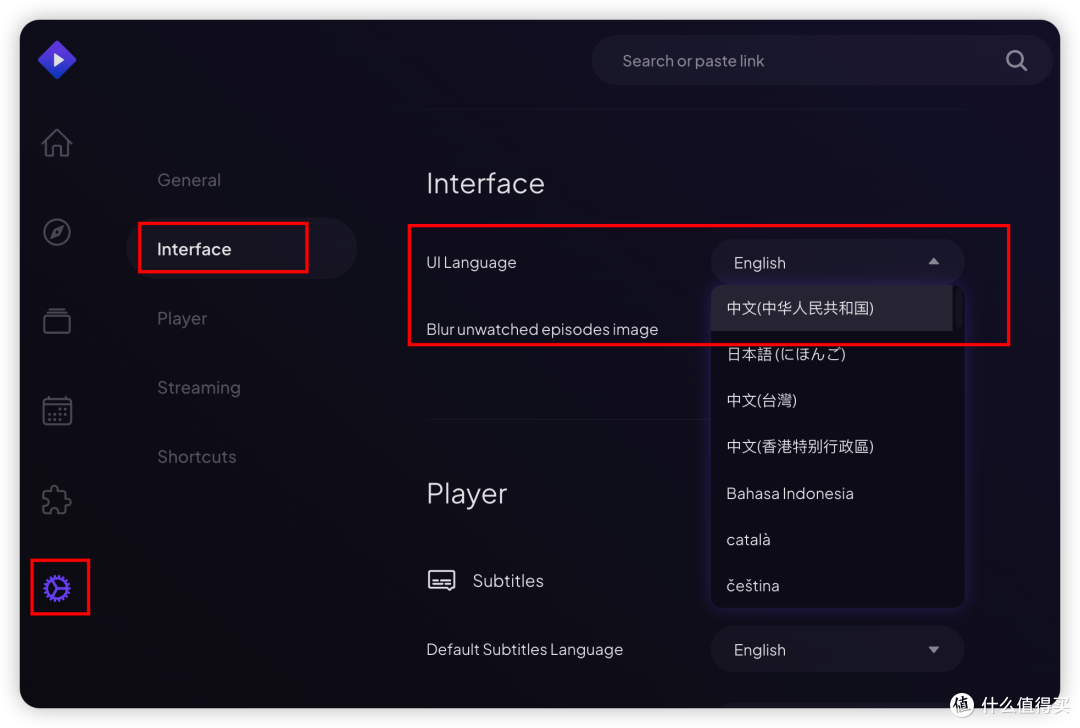Collapse the UI Language English dropdown
This screenshot has width=1080, height=728.
coord(837,262)
